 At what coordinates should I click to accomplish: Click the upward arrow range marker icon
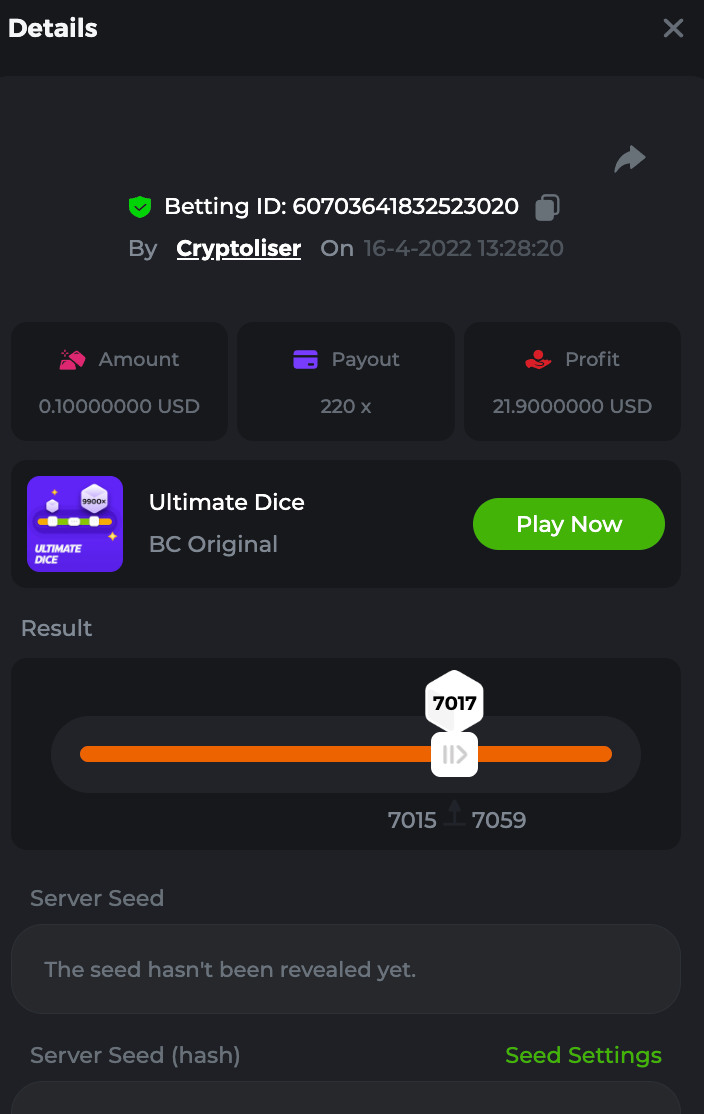455,813
